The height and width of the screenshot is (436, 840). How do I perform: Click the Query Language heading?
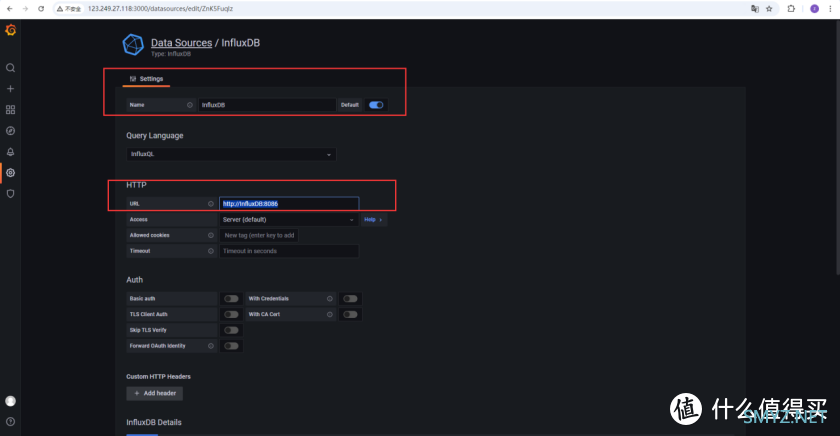(x=155, y=136)
